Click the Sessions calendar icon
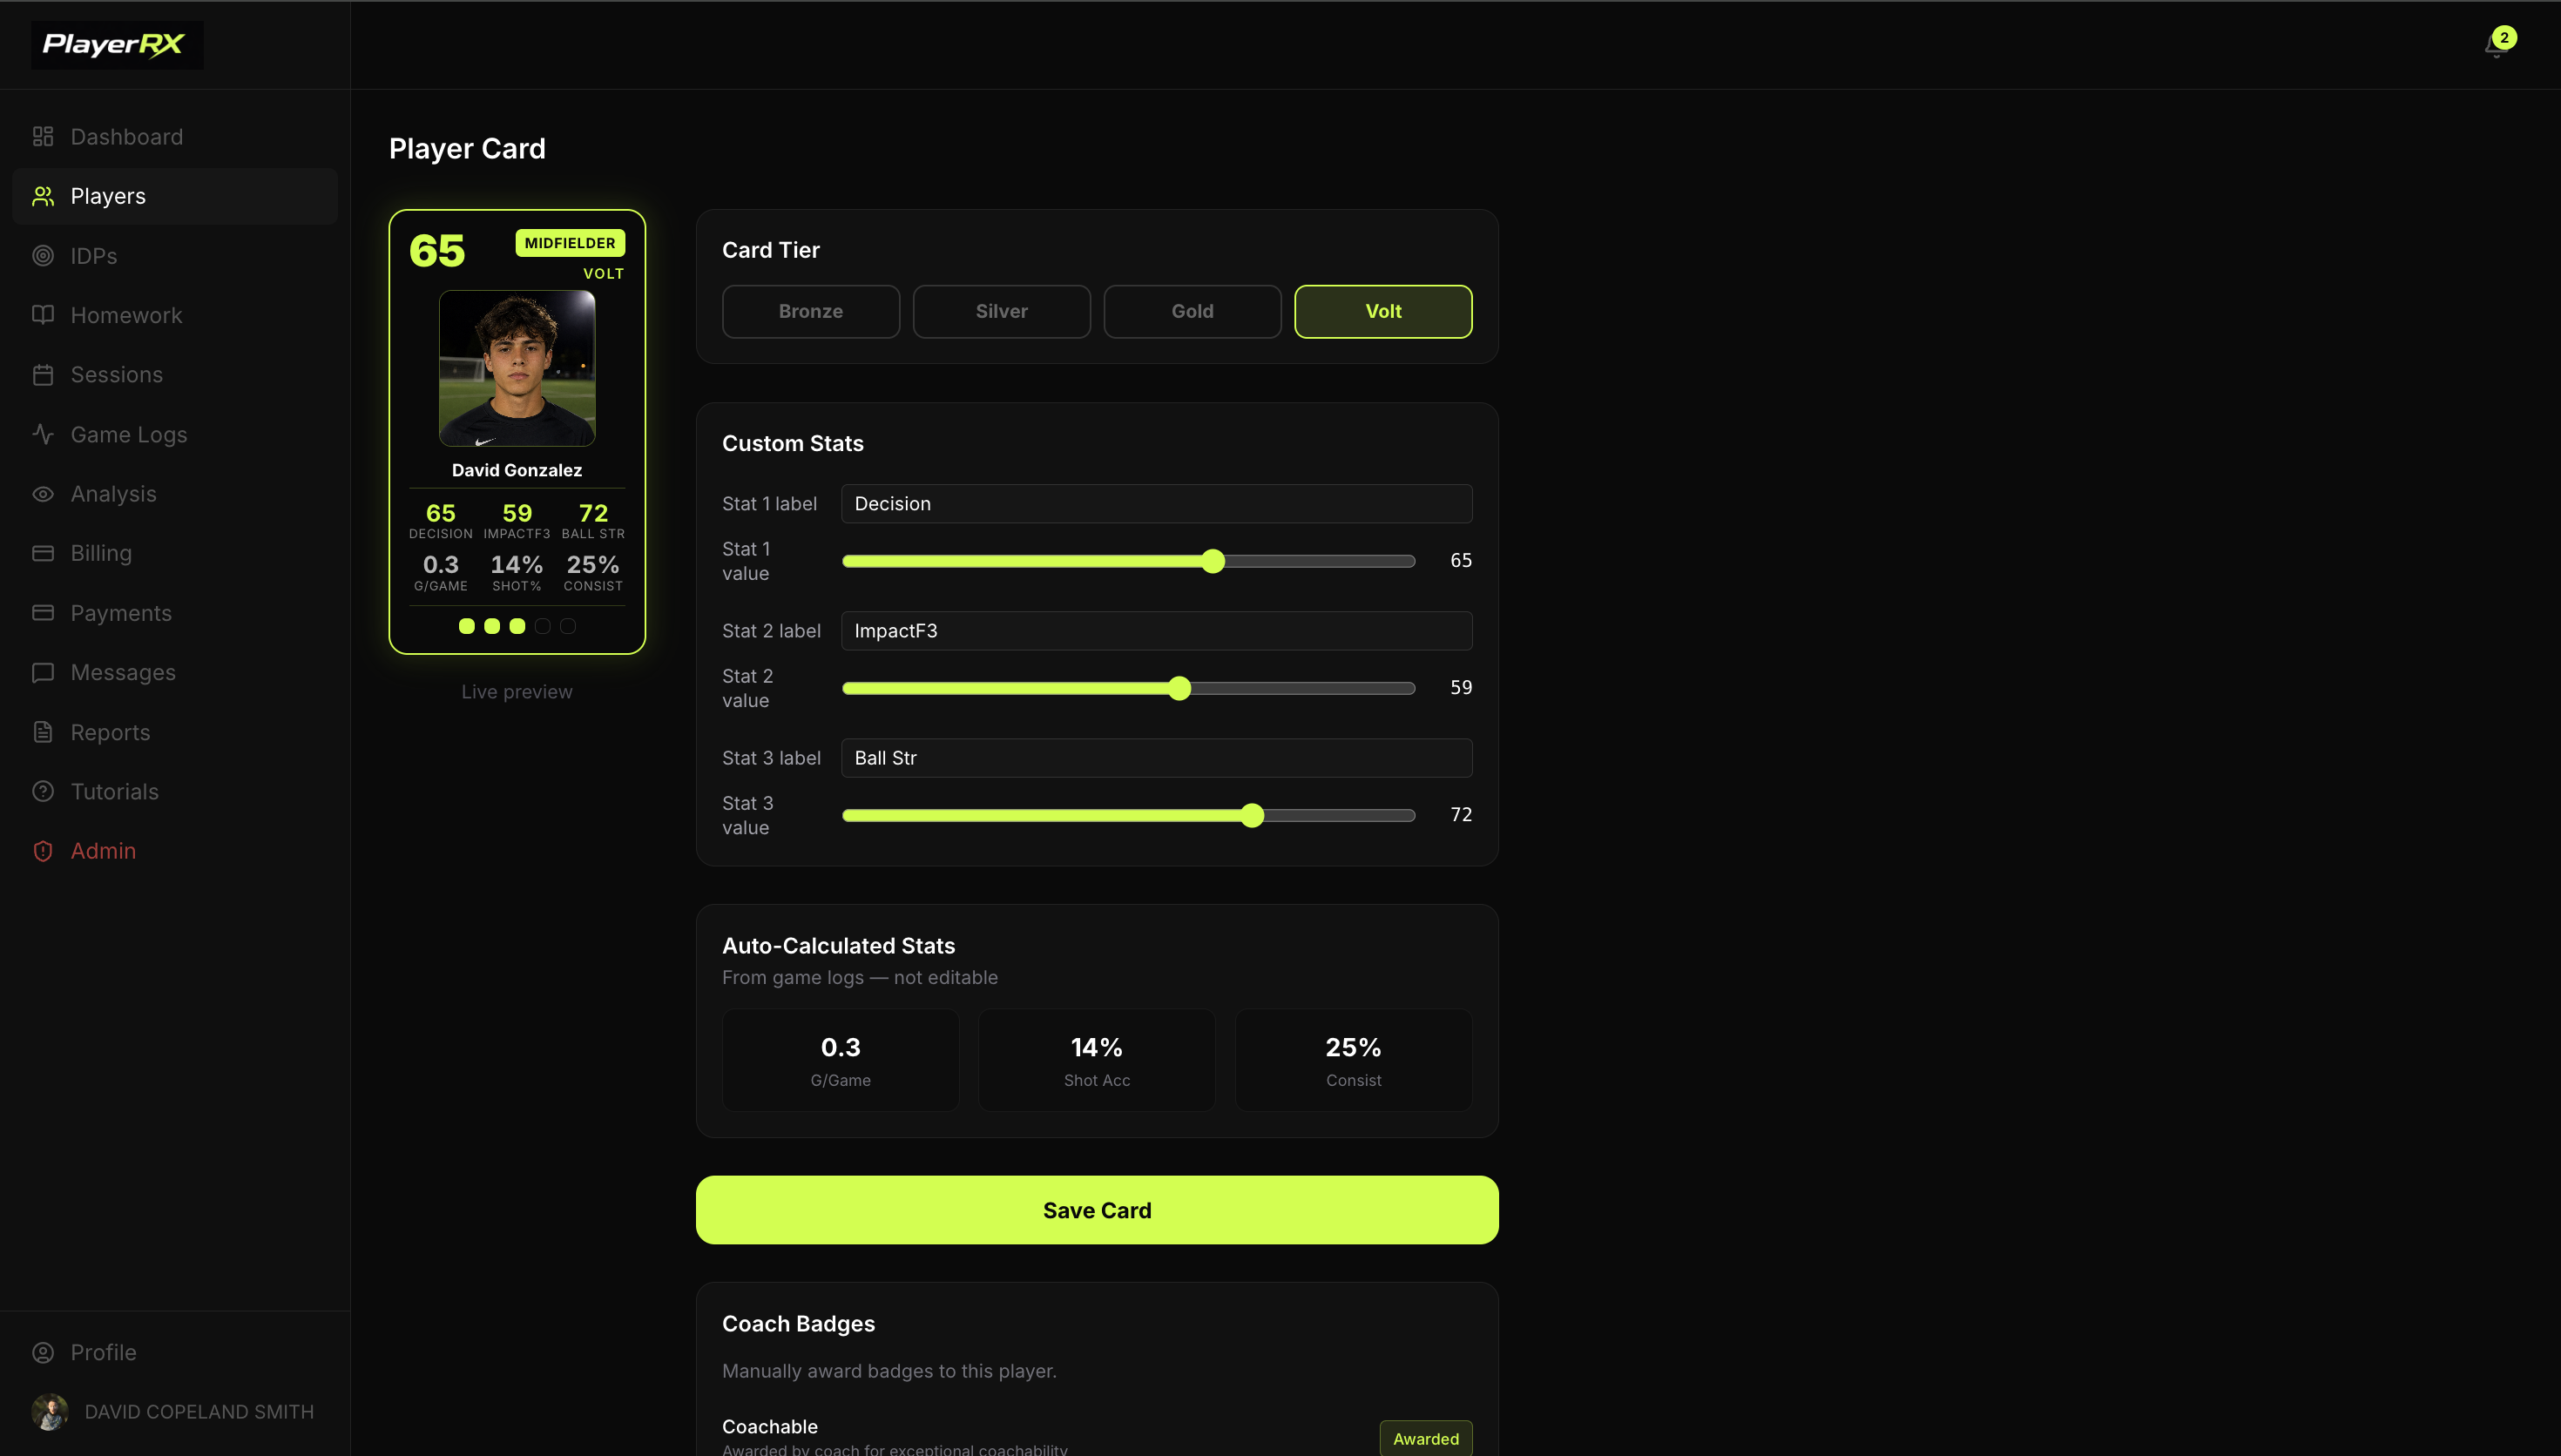 [x=43, y=375]
